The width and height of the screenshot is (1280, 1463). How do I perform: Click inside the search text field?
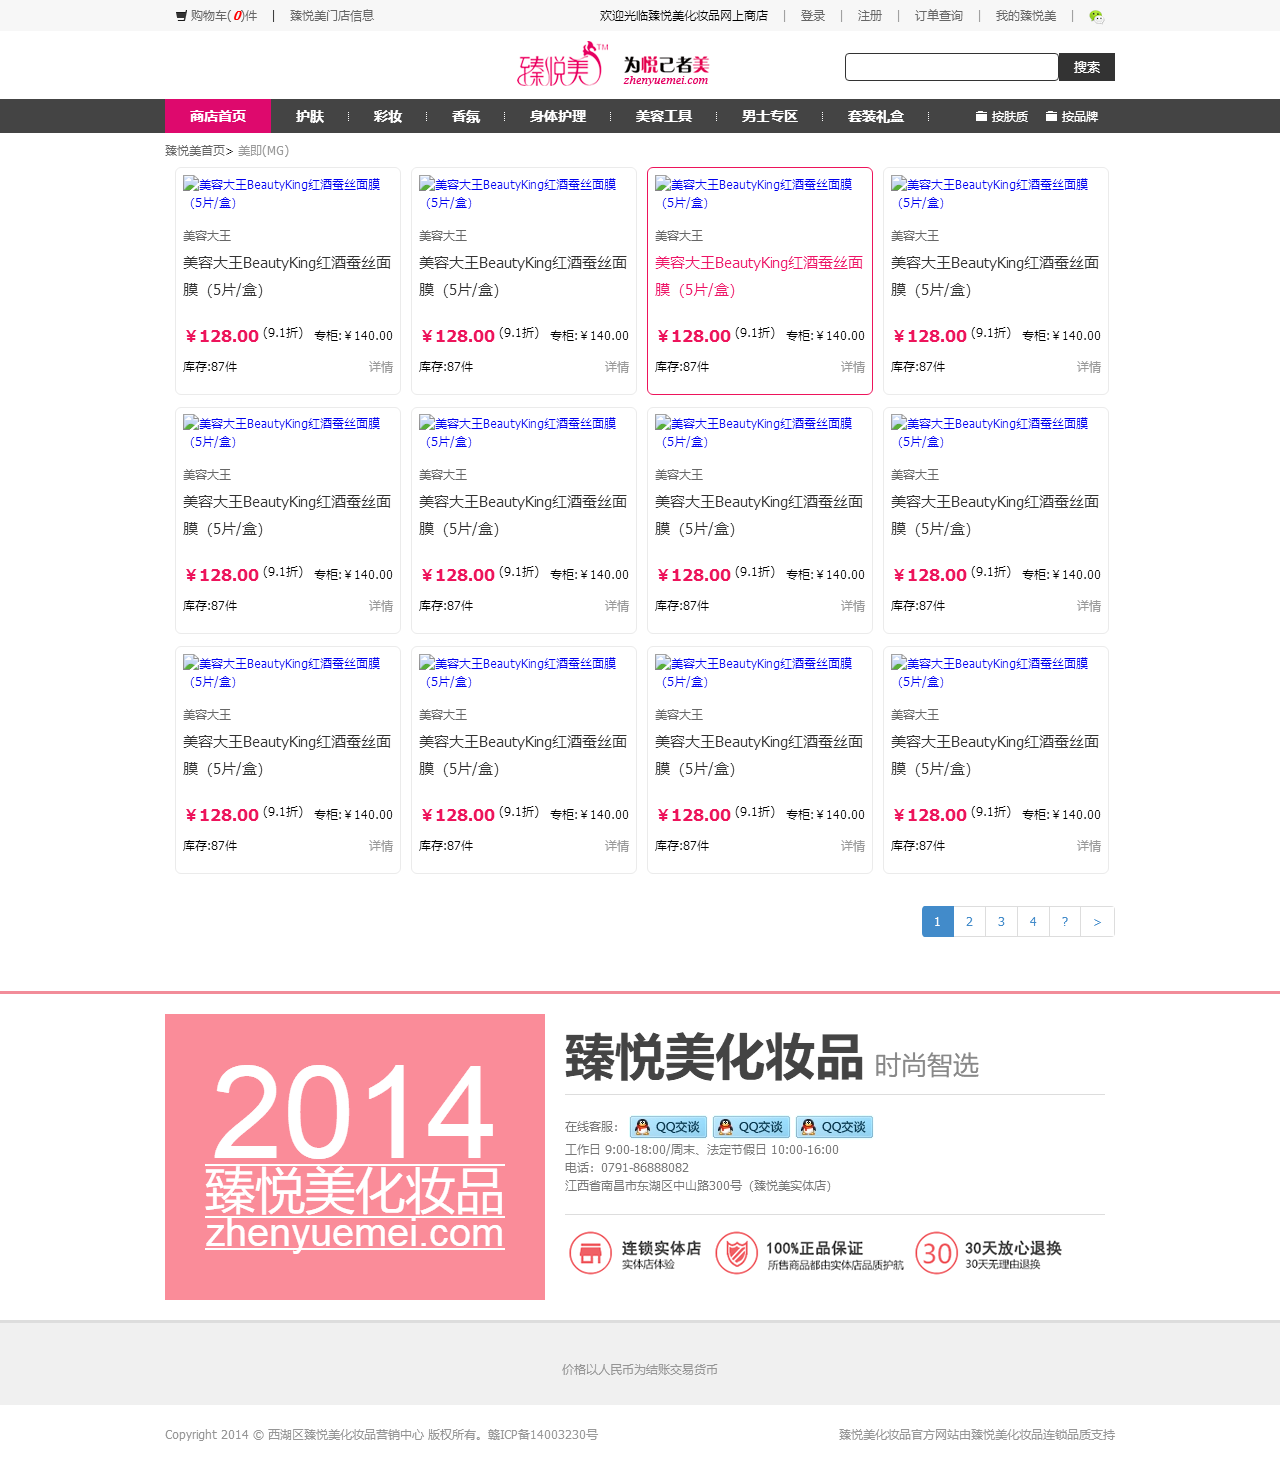(951, 67)
